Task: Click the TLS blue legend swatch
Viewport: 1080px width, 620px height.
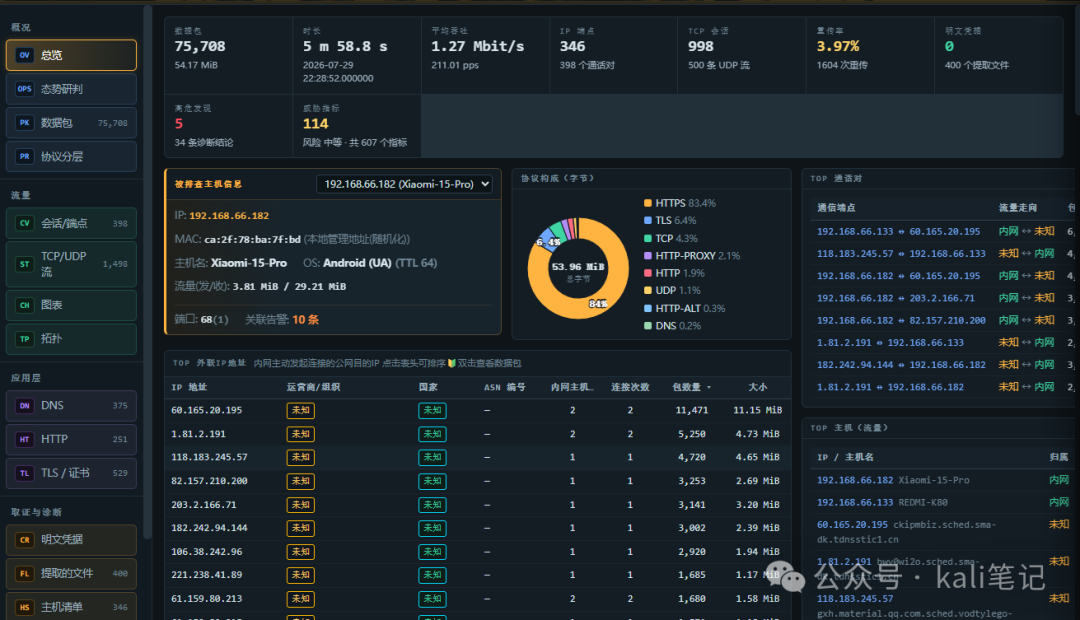Action: click(x=647, y=220)
